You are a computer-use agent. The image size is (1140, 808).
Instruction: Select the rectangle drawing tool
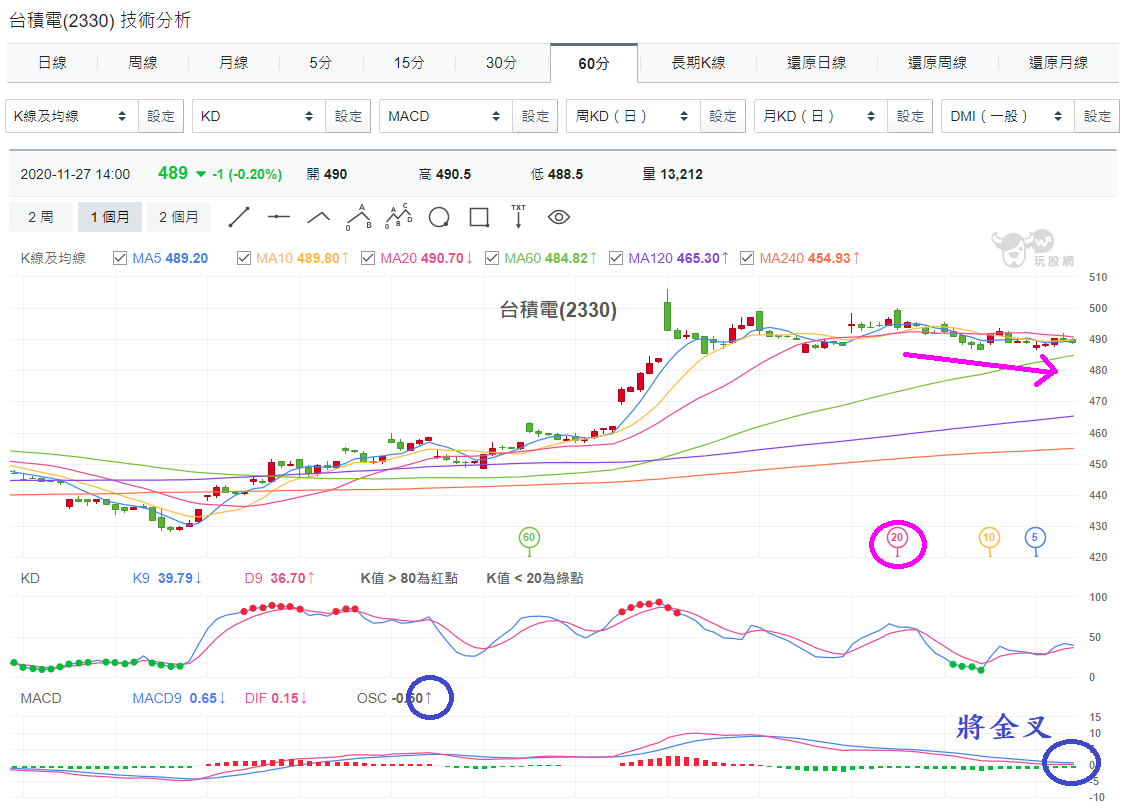479,217
